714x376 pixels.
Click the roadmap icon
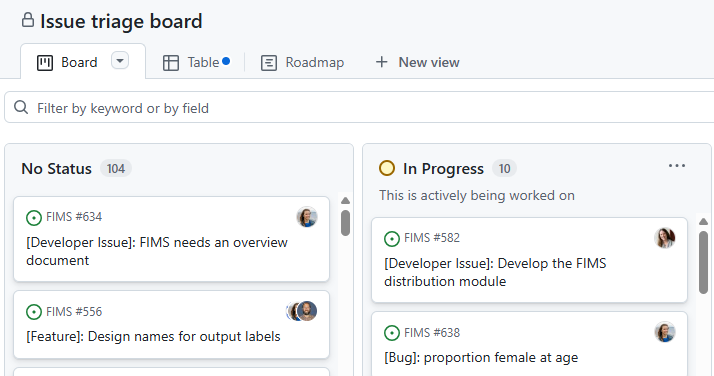point(269,63)
